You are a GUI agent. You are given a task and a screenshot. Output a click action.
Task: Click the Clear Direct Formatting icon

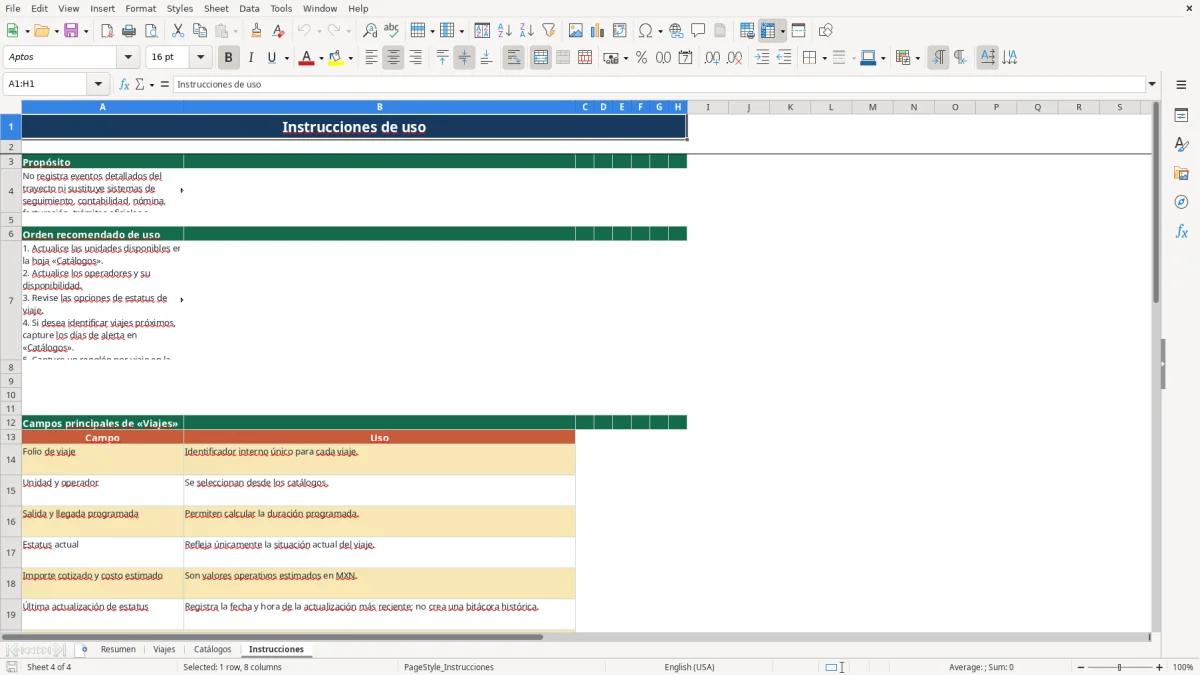(x=279, y=31)
